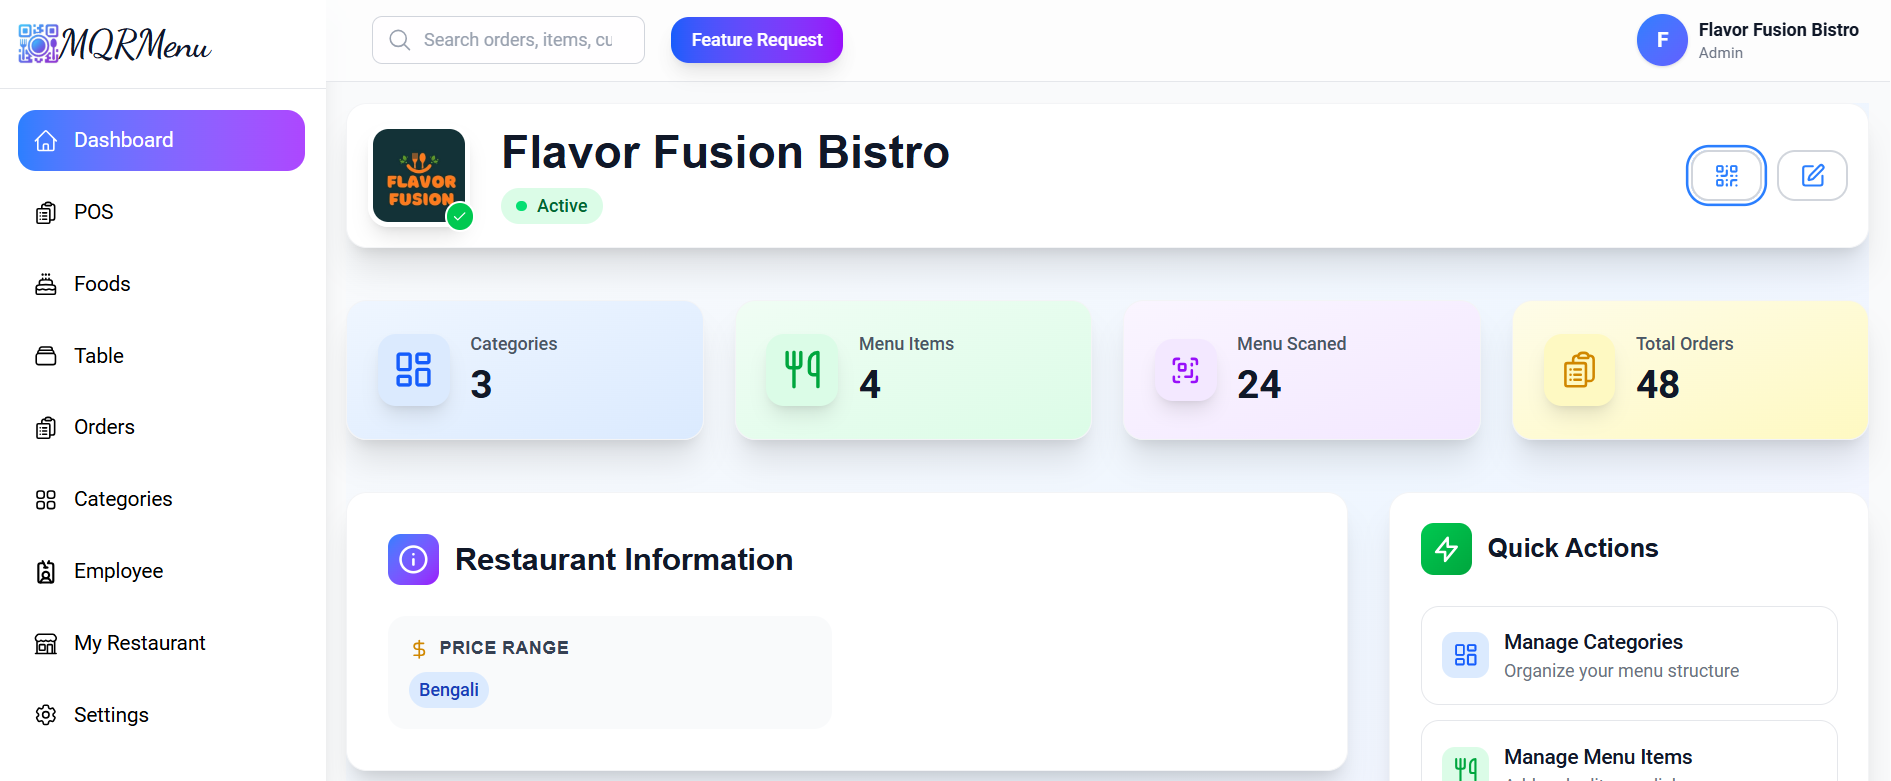Viewport: 1891px width, 781px height.
Task: Select Employee in the sidebar
Action: tap(118, 571)
